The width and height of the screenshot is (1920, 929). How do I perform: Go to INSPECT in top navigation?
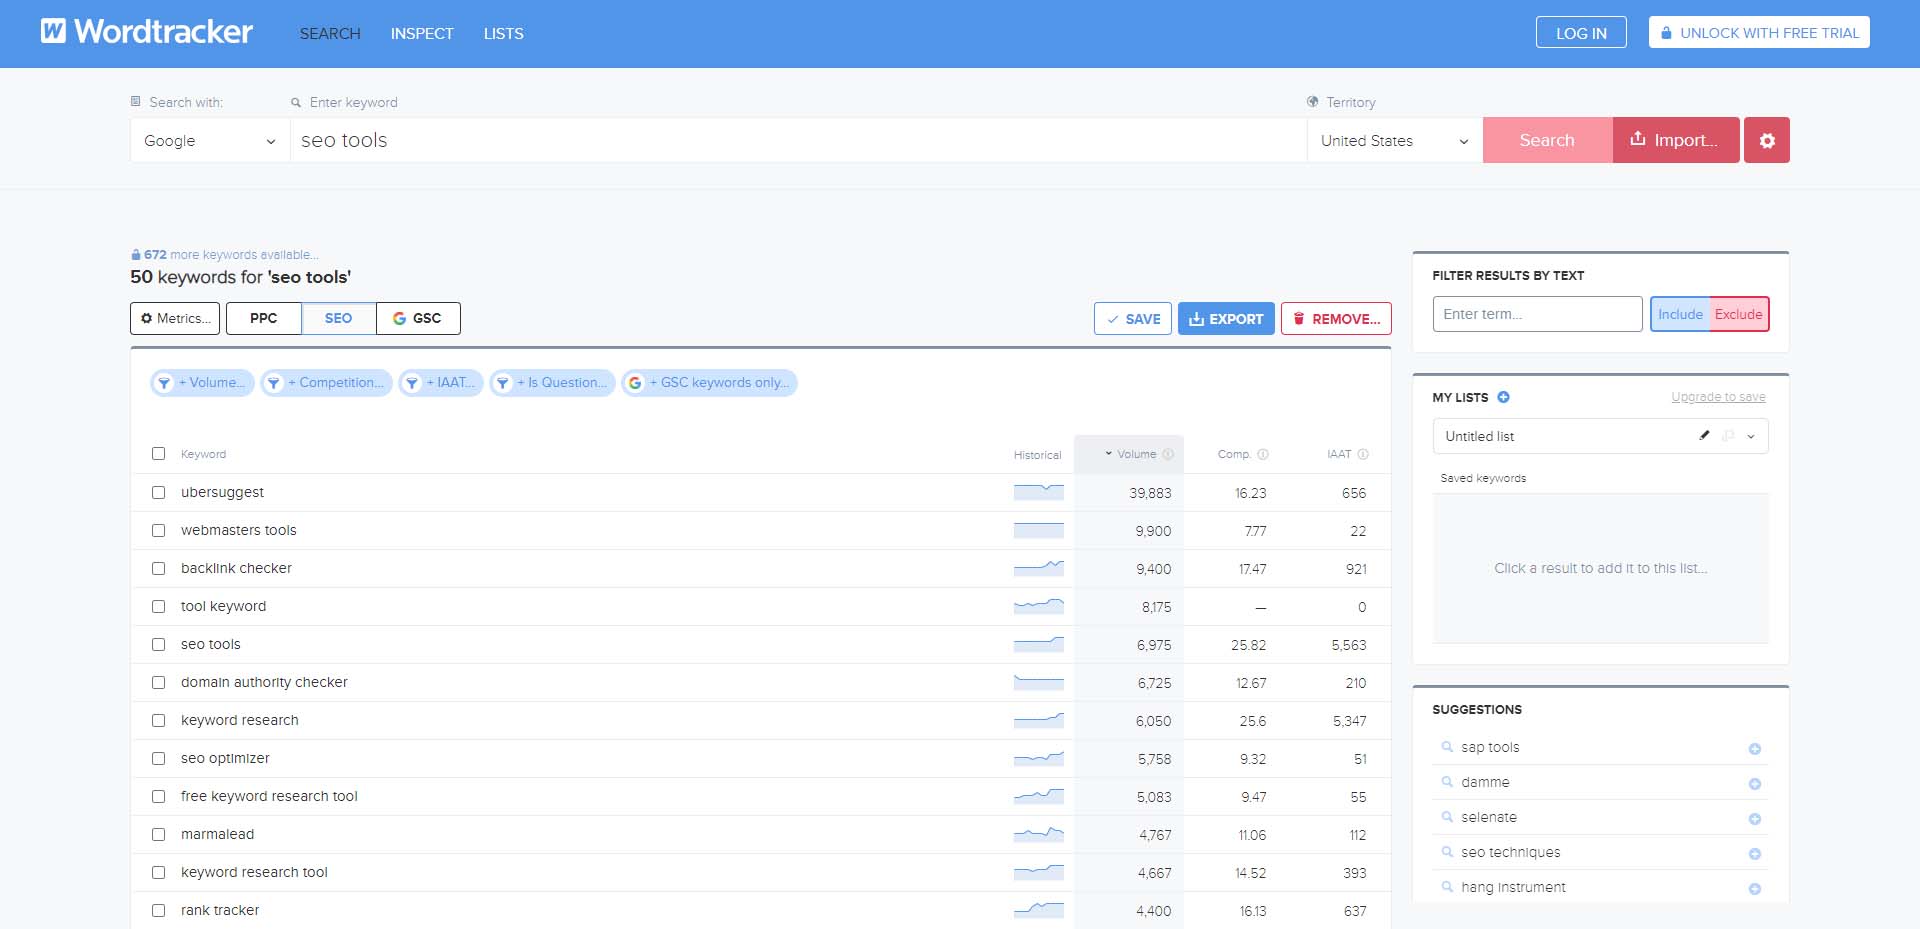coord(422,33)
